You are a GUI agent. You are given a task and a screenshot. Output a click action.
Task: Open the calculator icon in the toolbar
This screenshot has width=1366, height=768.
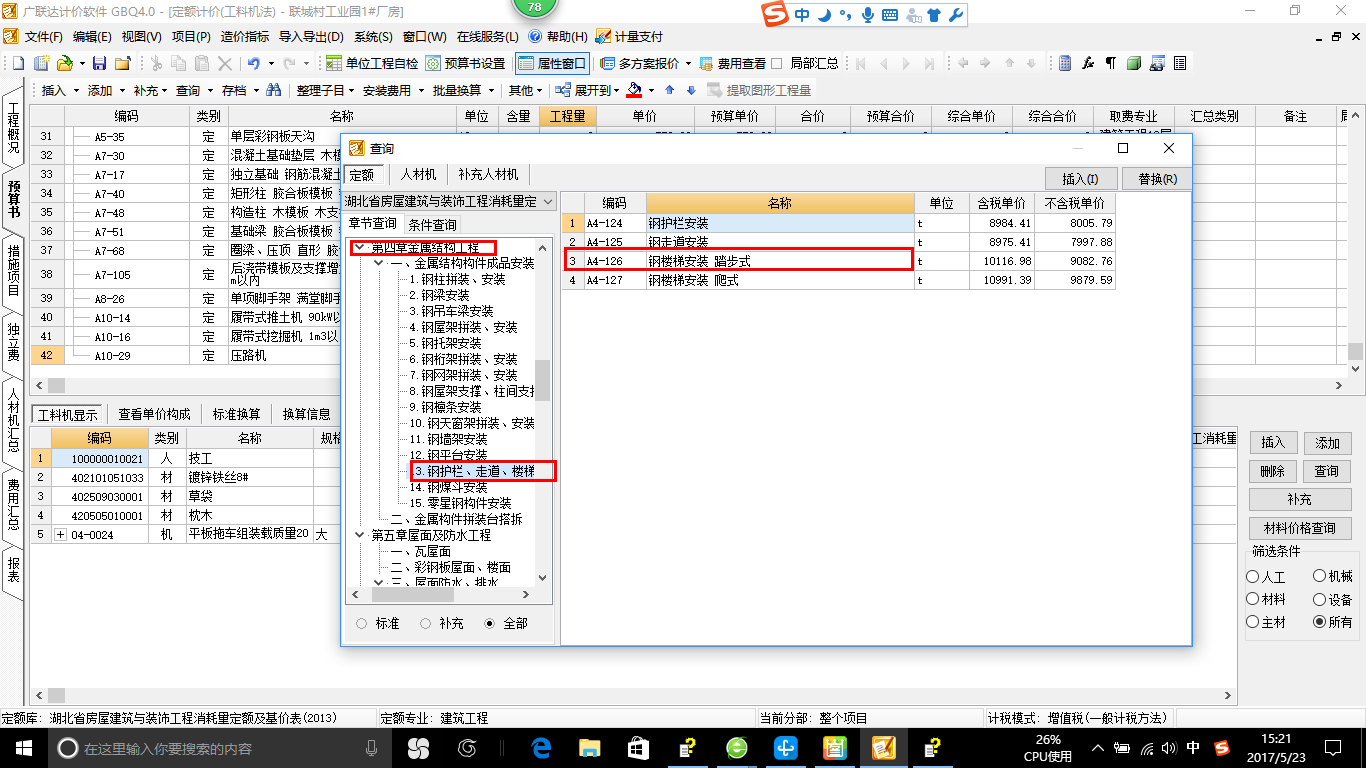click(1066, 63)
